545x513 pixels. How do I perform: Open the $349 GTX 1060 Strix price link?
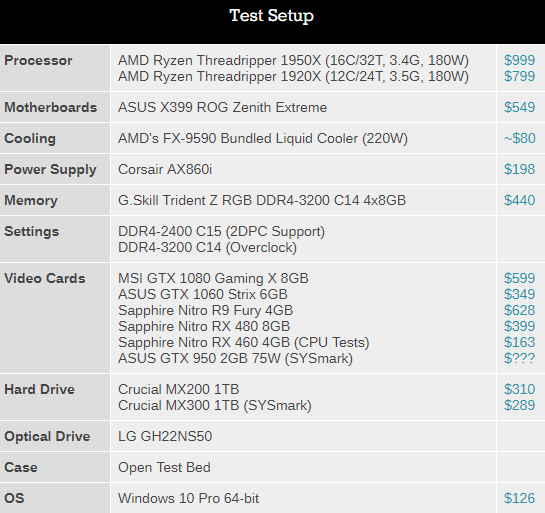point(519,294)
